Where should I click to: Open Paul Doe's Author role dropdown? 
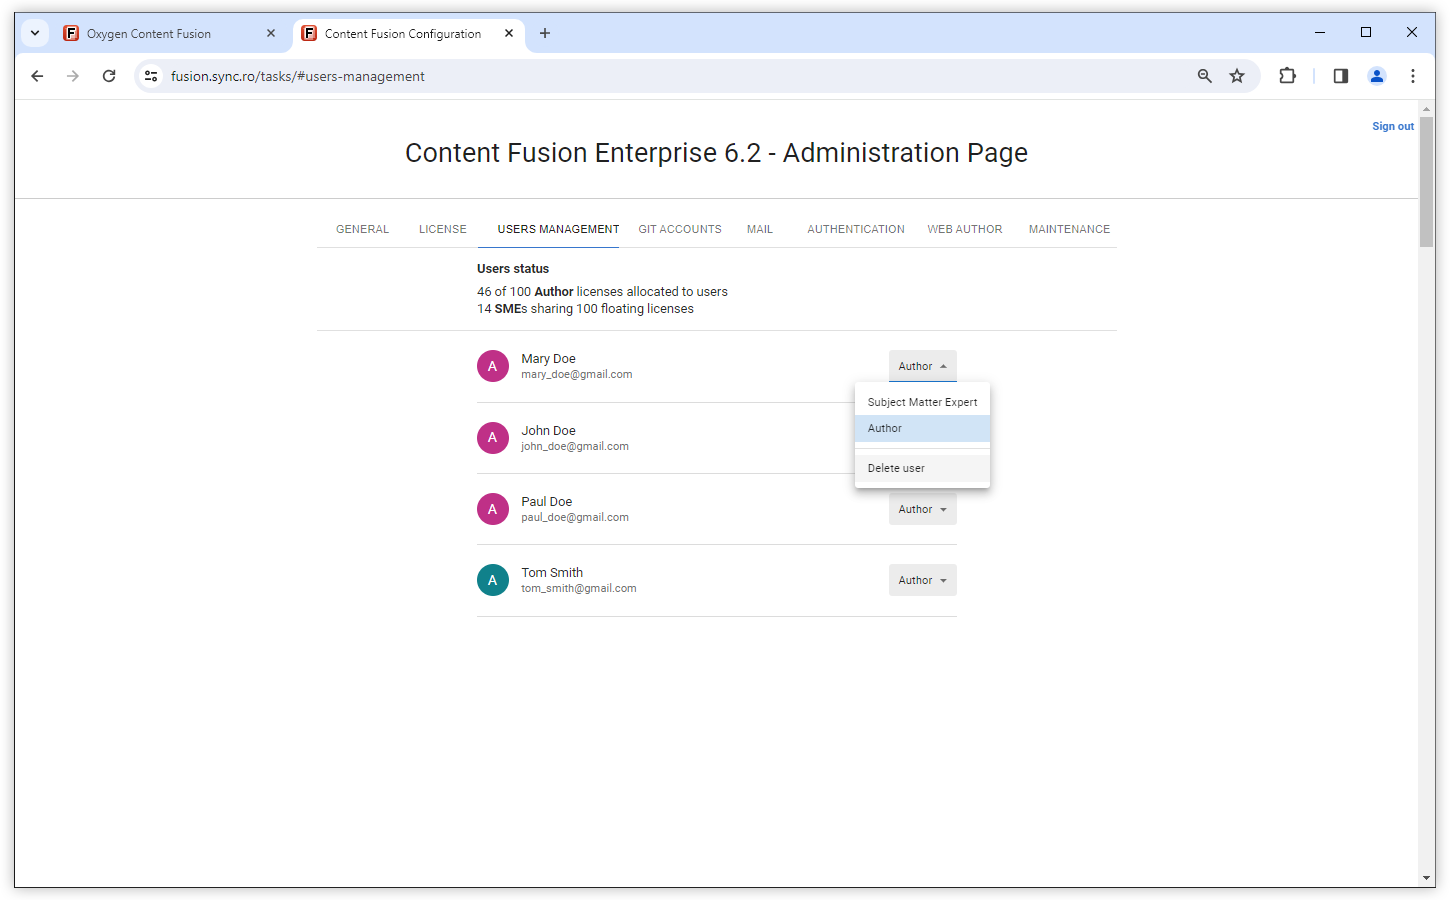click(923, 509)
